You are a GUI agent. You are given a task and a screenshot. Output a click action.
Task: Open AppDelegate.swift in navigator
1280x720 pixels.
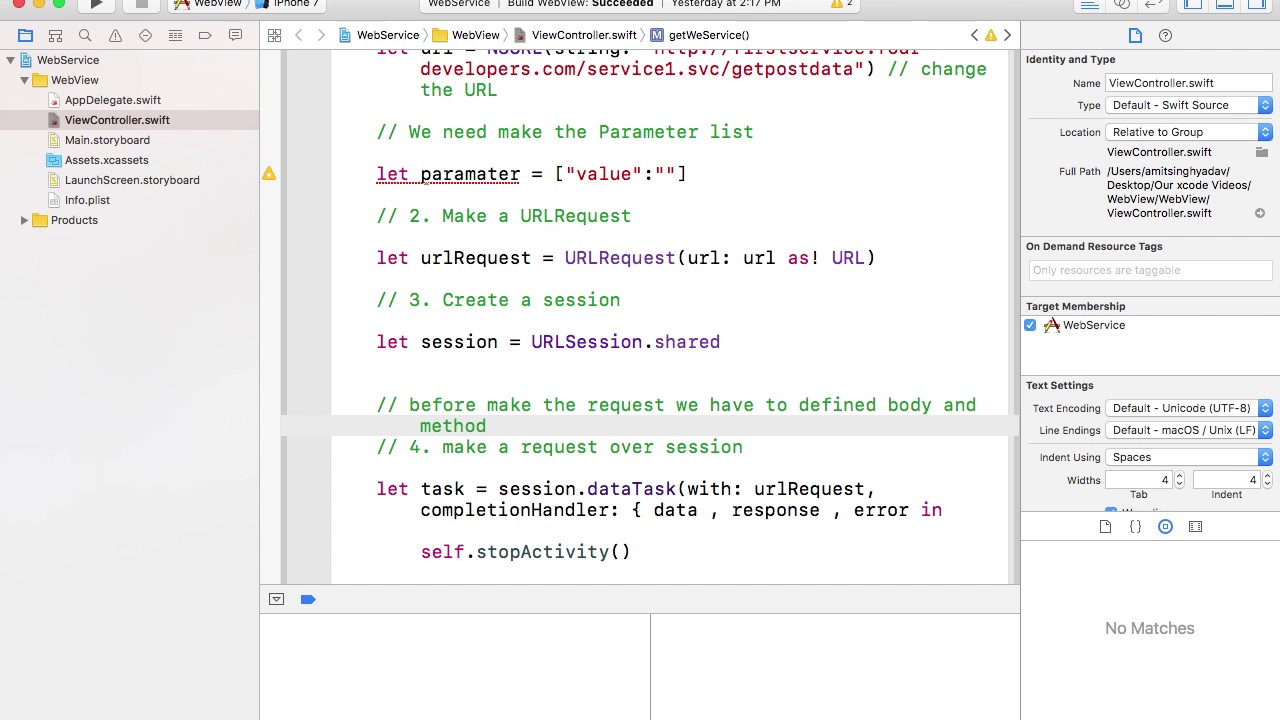tap(112, 100)
